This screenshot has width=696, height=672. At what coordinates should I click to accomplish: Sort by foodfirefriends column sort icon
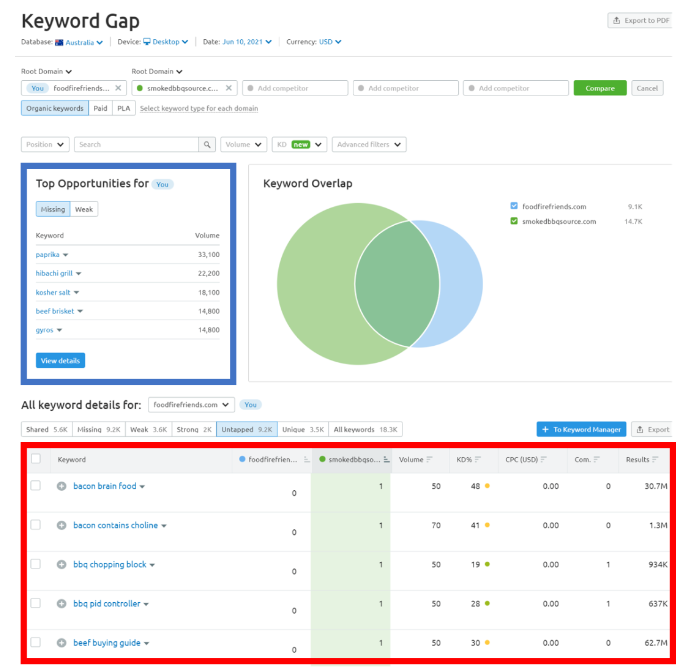307,459
